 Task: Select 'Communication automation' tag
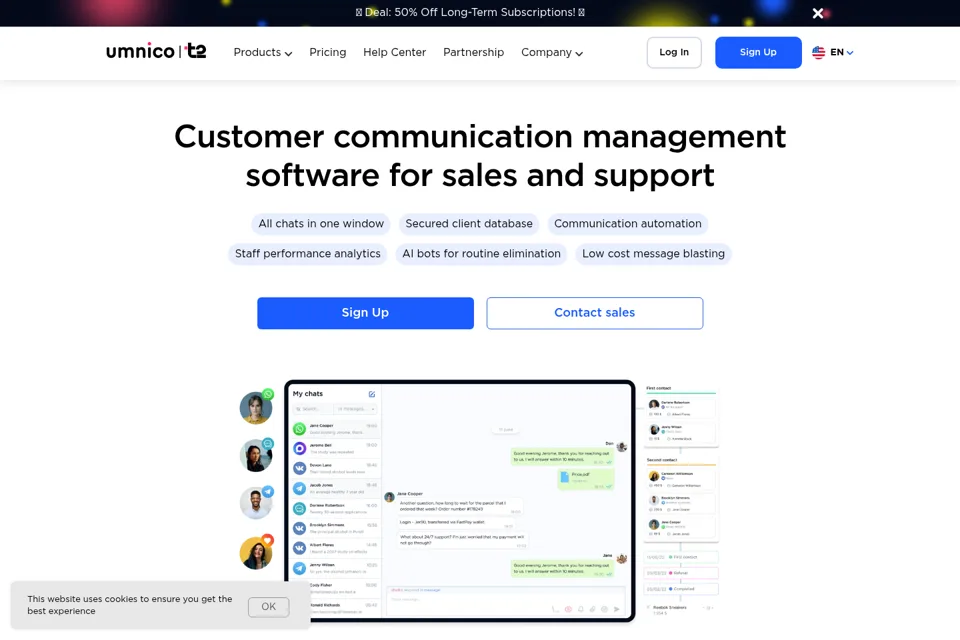tap(628, 224)
